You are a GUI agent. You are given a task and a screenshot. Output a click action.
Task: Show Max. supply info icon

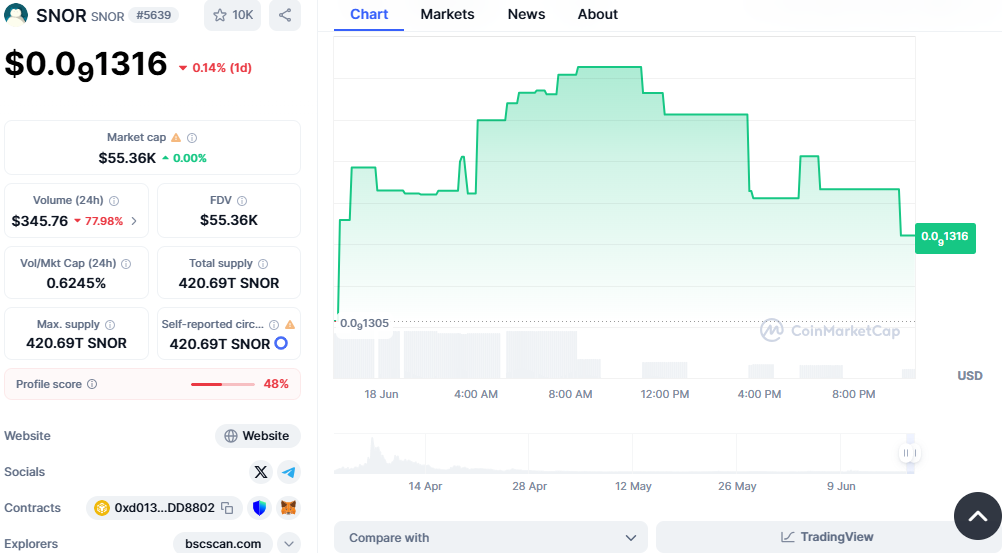tap(110, 325)
